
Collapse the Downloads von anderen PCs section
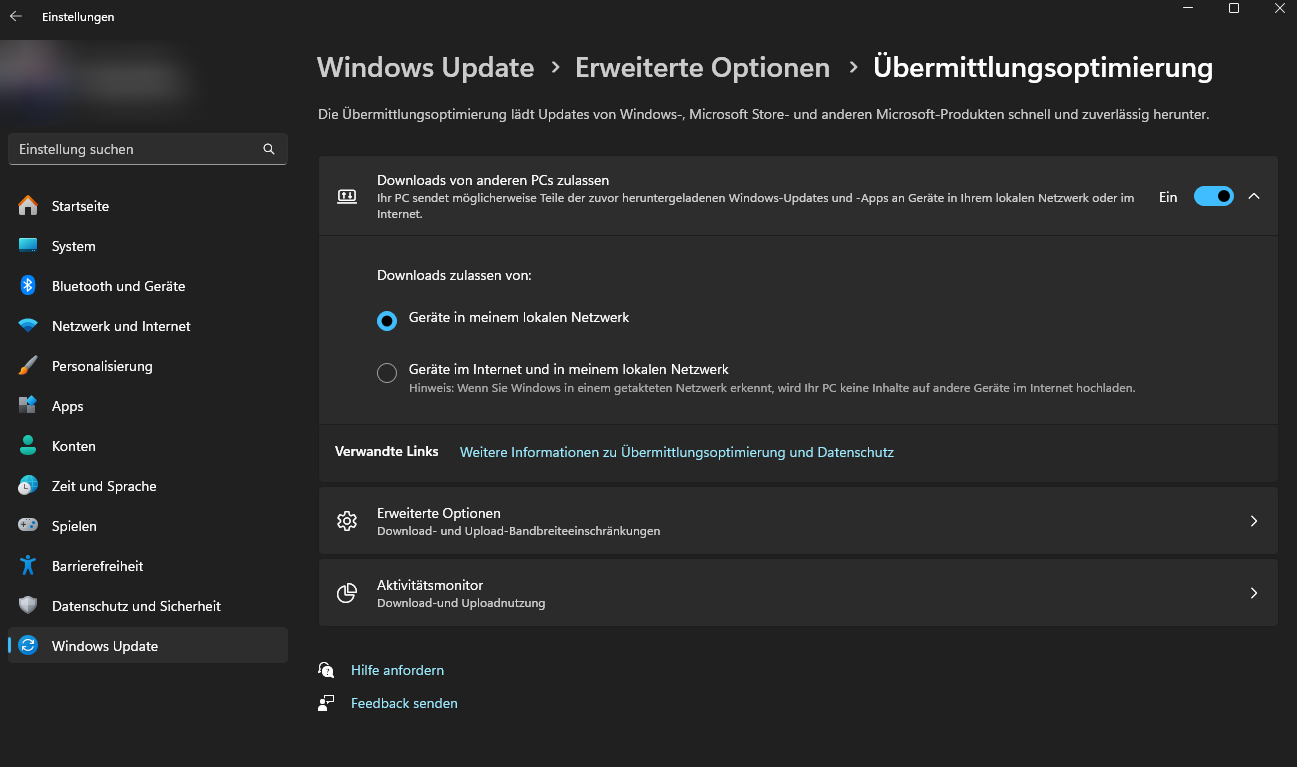point(1254,196)
